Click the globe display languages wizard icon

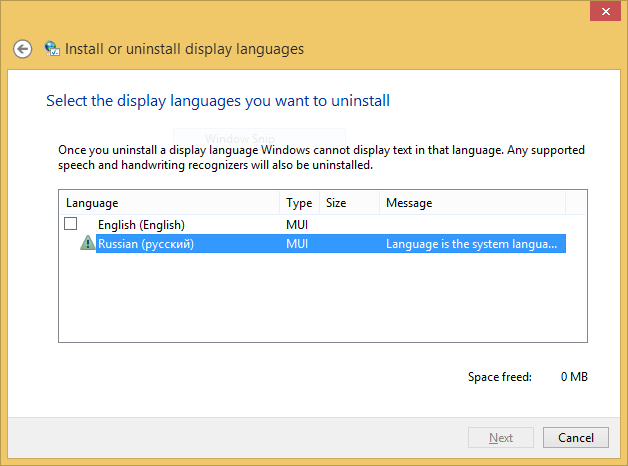coord(52,49)
